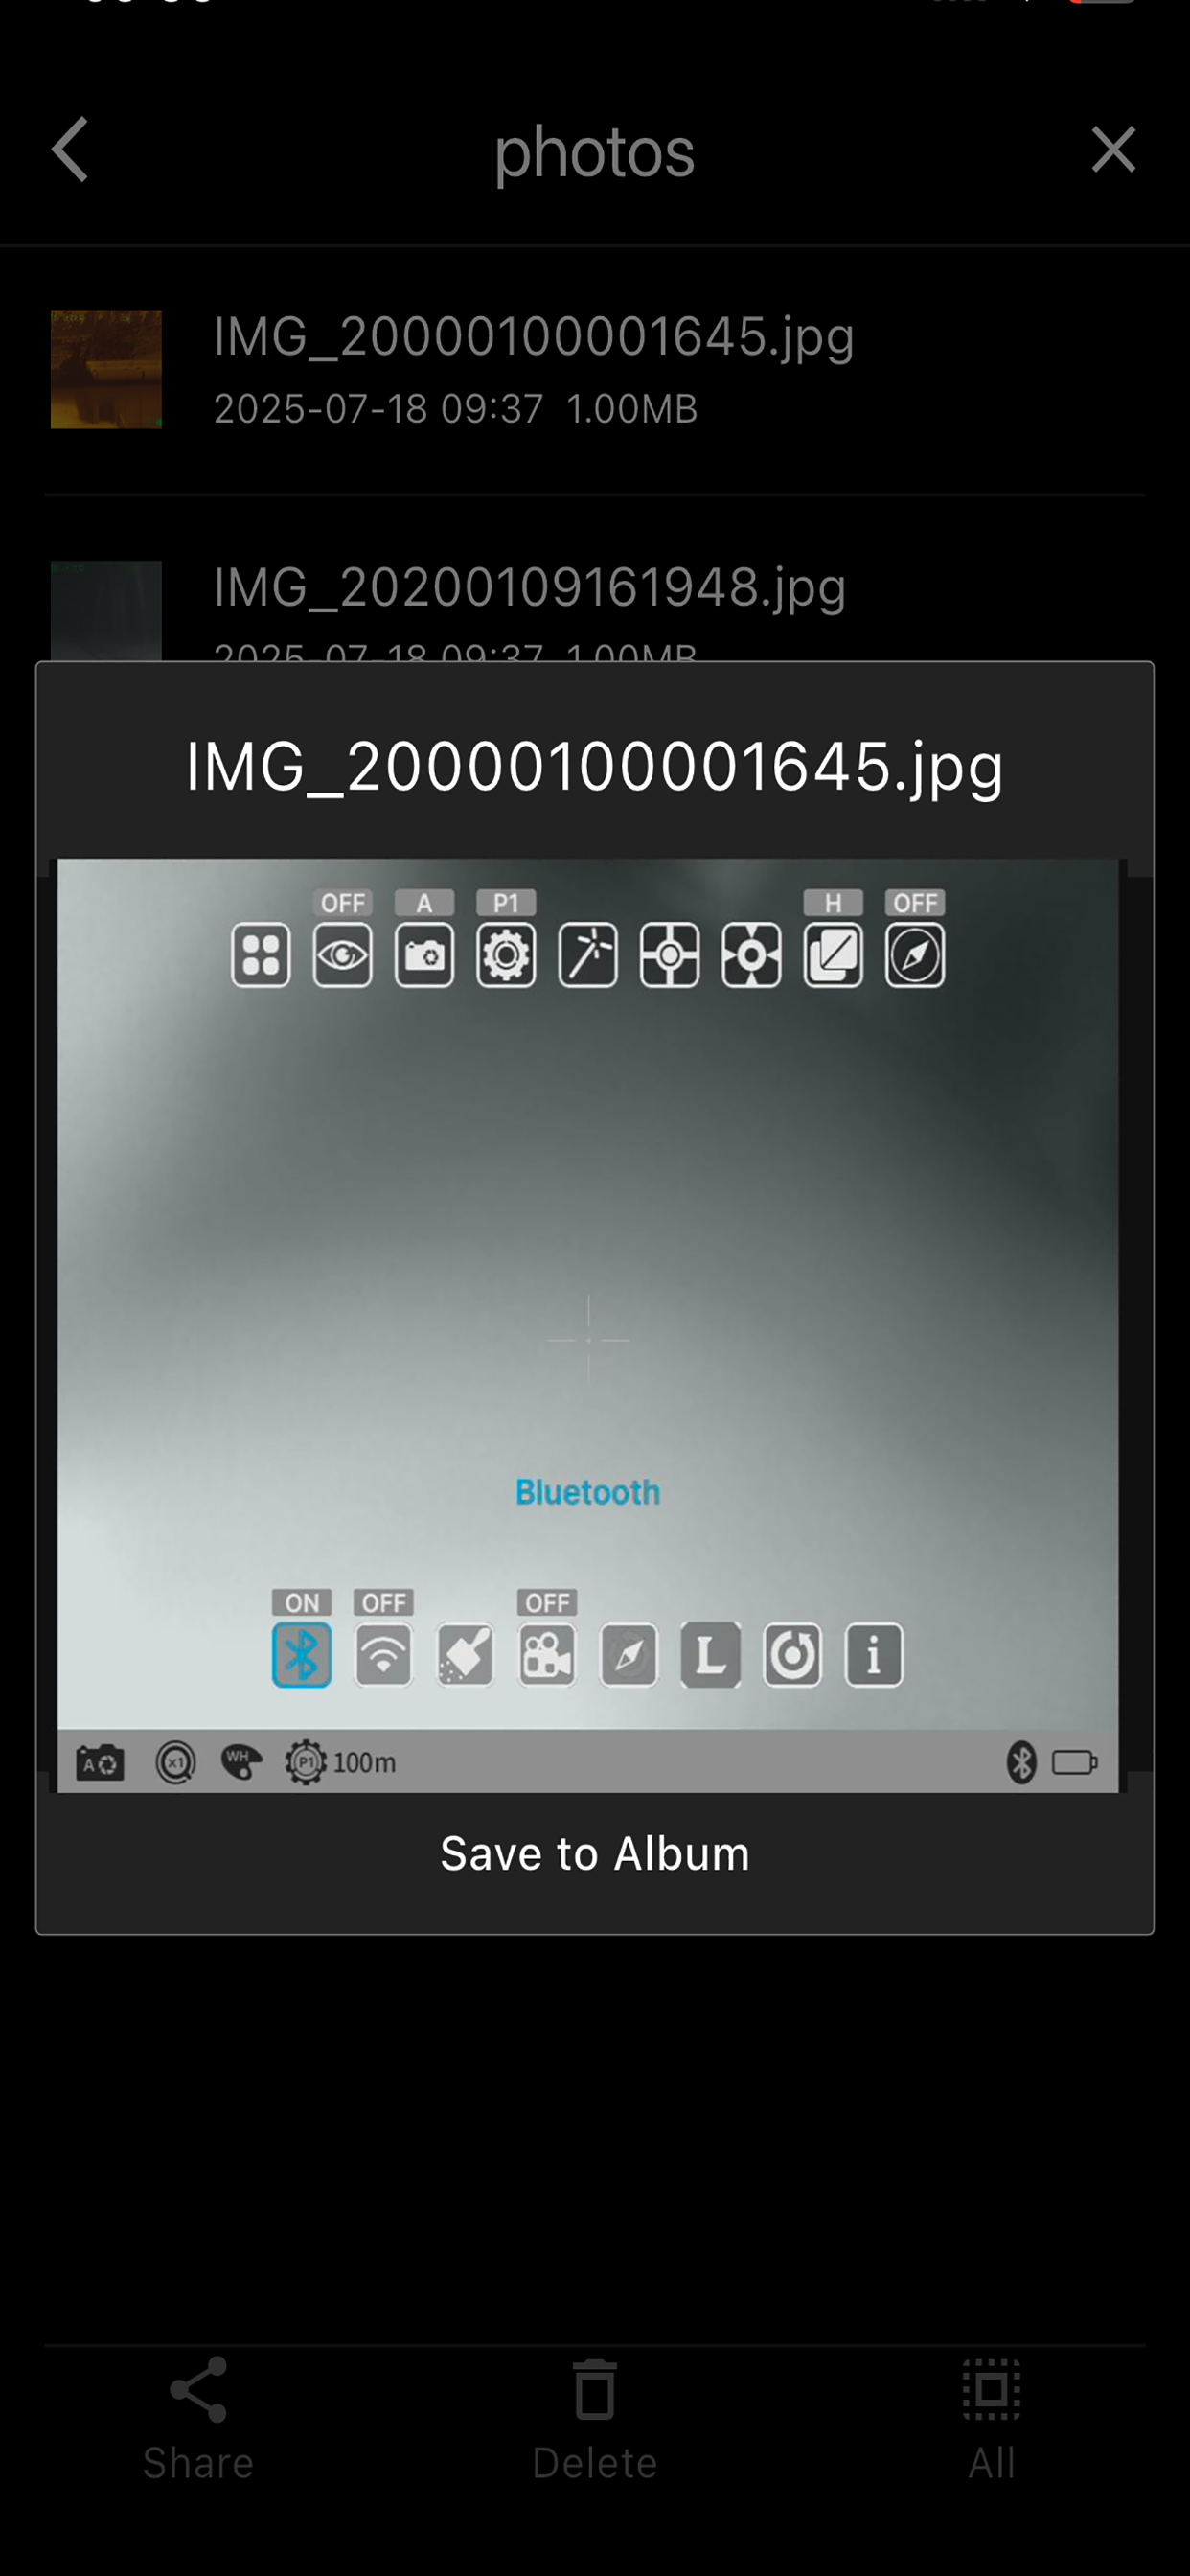Image resolution: width=1190 pixels, height=2576 pixels.
Task: Tap the magic wand icon in preview
Action: coord(588,956)
